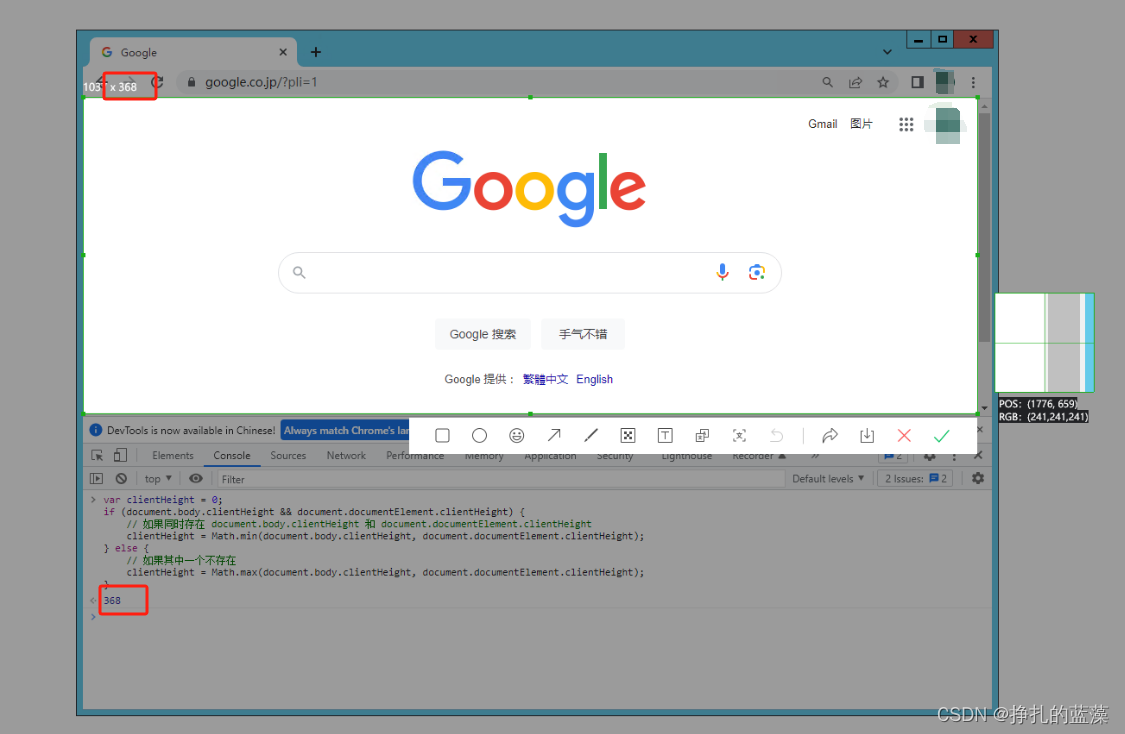Confirm the screenshot with the green checkmark

click(x=941, y=435)
